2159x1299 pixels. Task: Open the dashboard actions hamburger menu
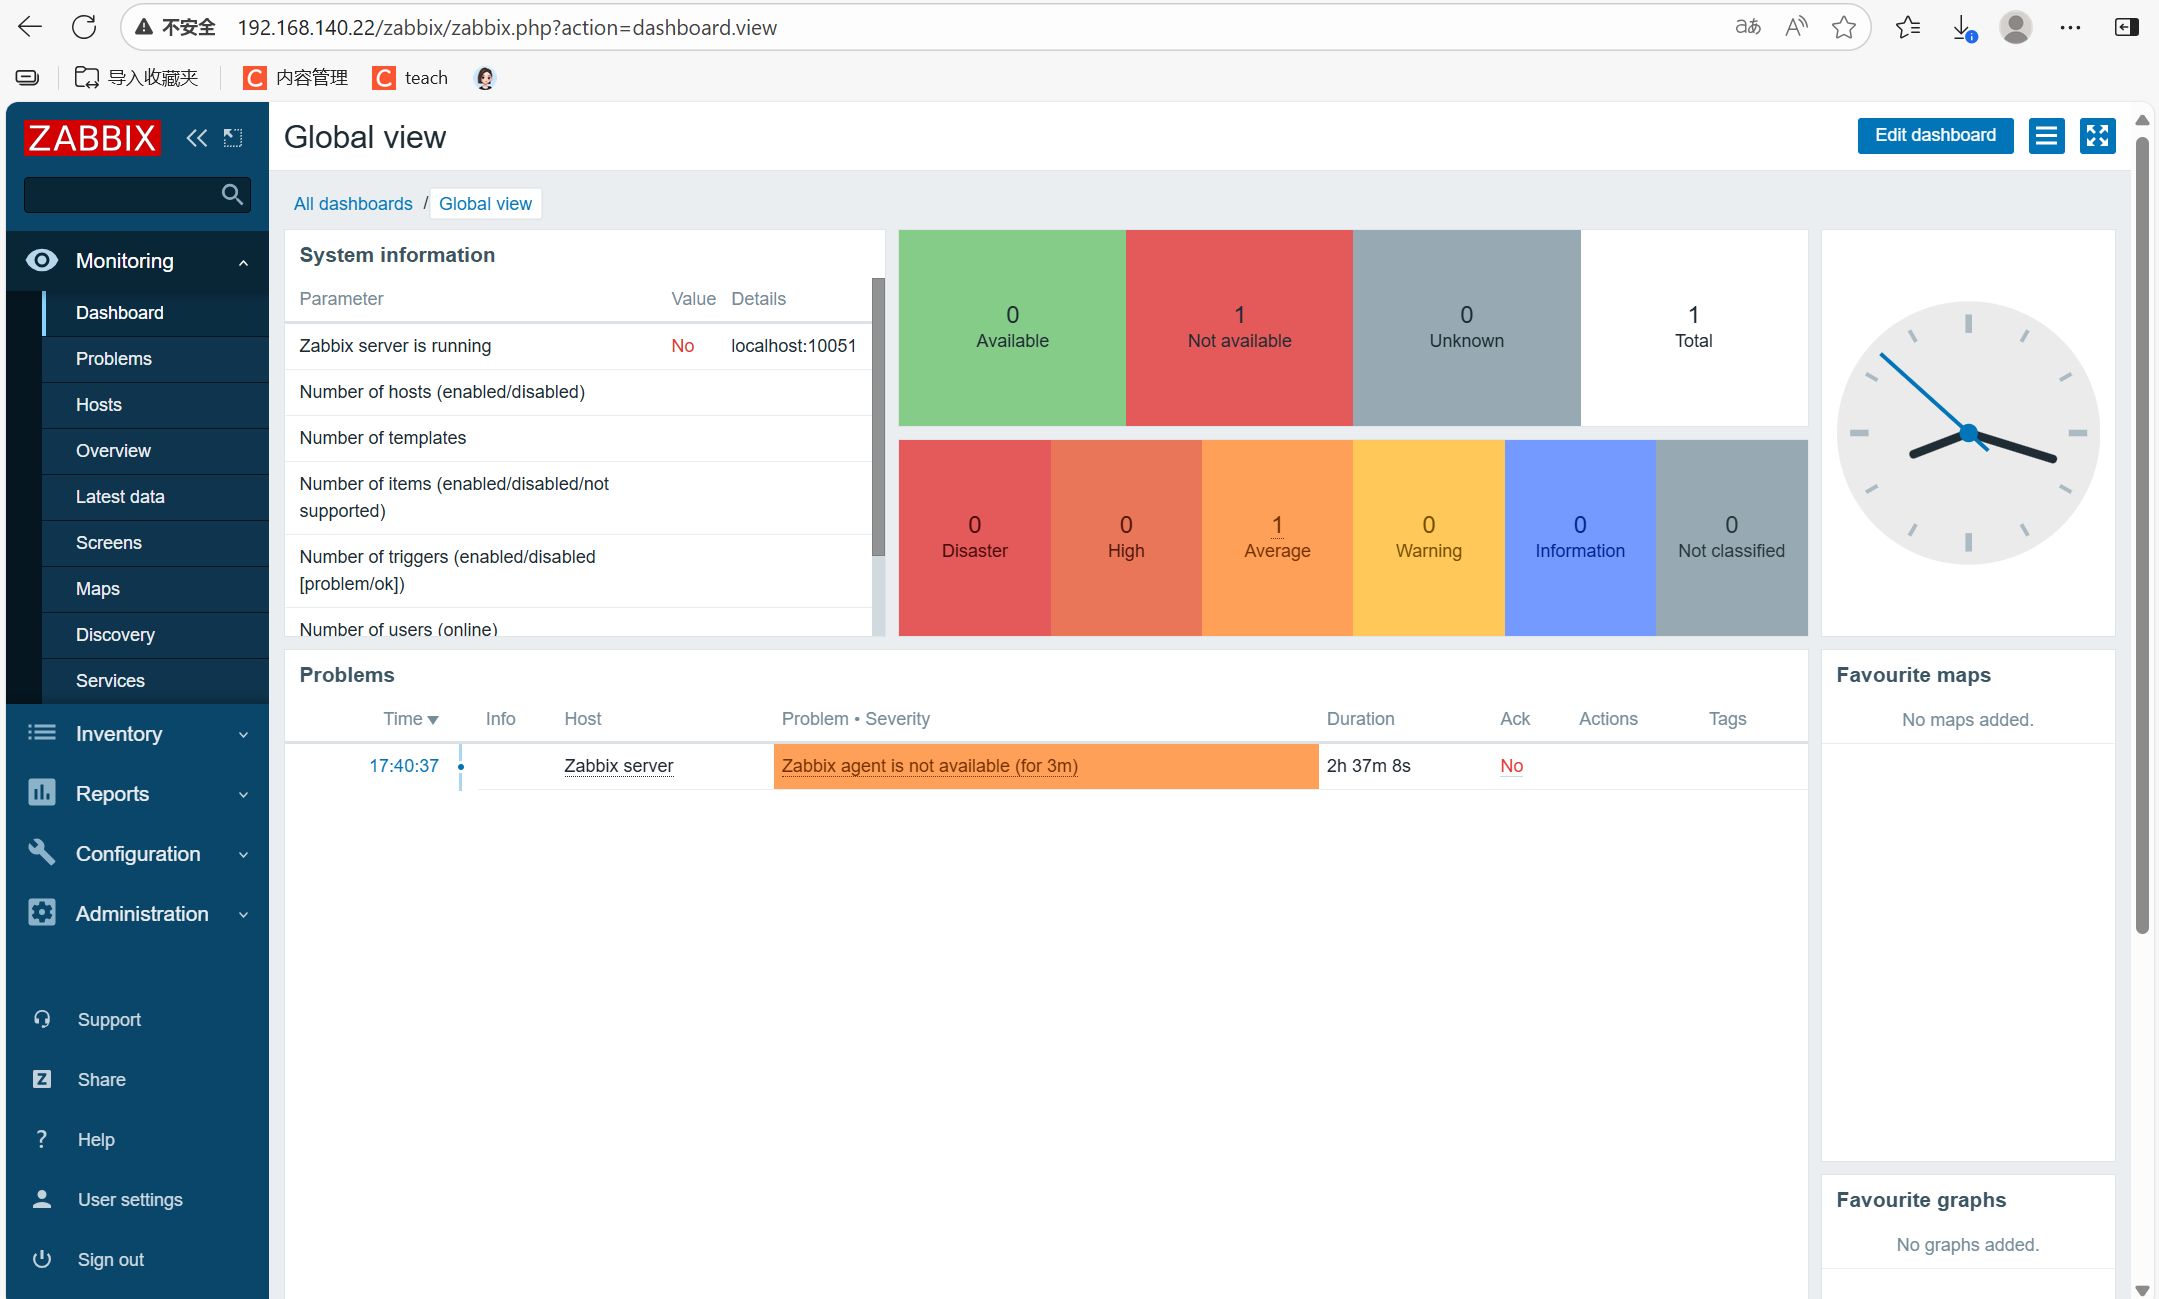[x=2046, y=136]
